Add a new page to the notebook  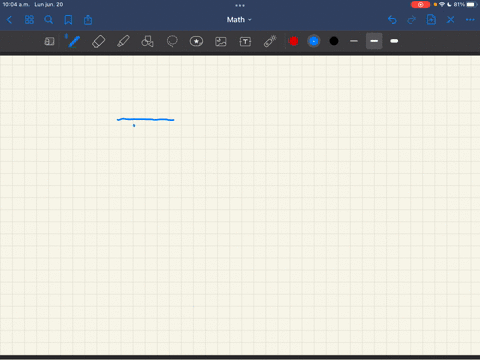click(431, 20)
